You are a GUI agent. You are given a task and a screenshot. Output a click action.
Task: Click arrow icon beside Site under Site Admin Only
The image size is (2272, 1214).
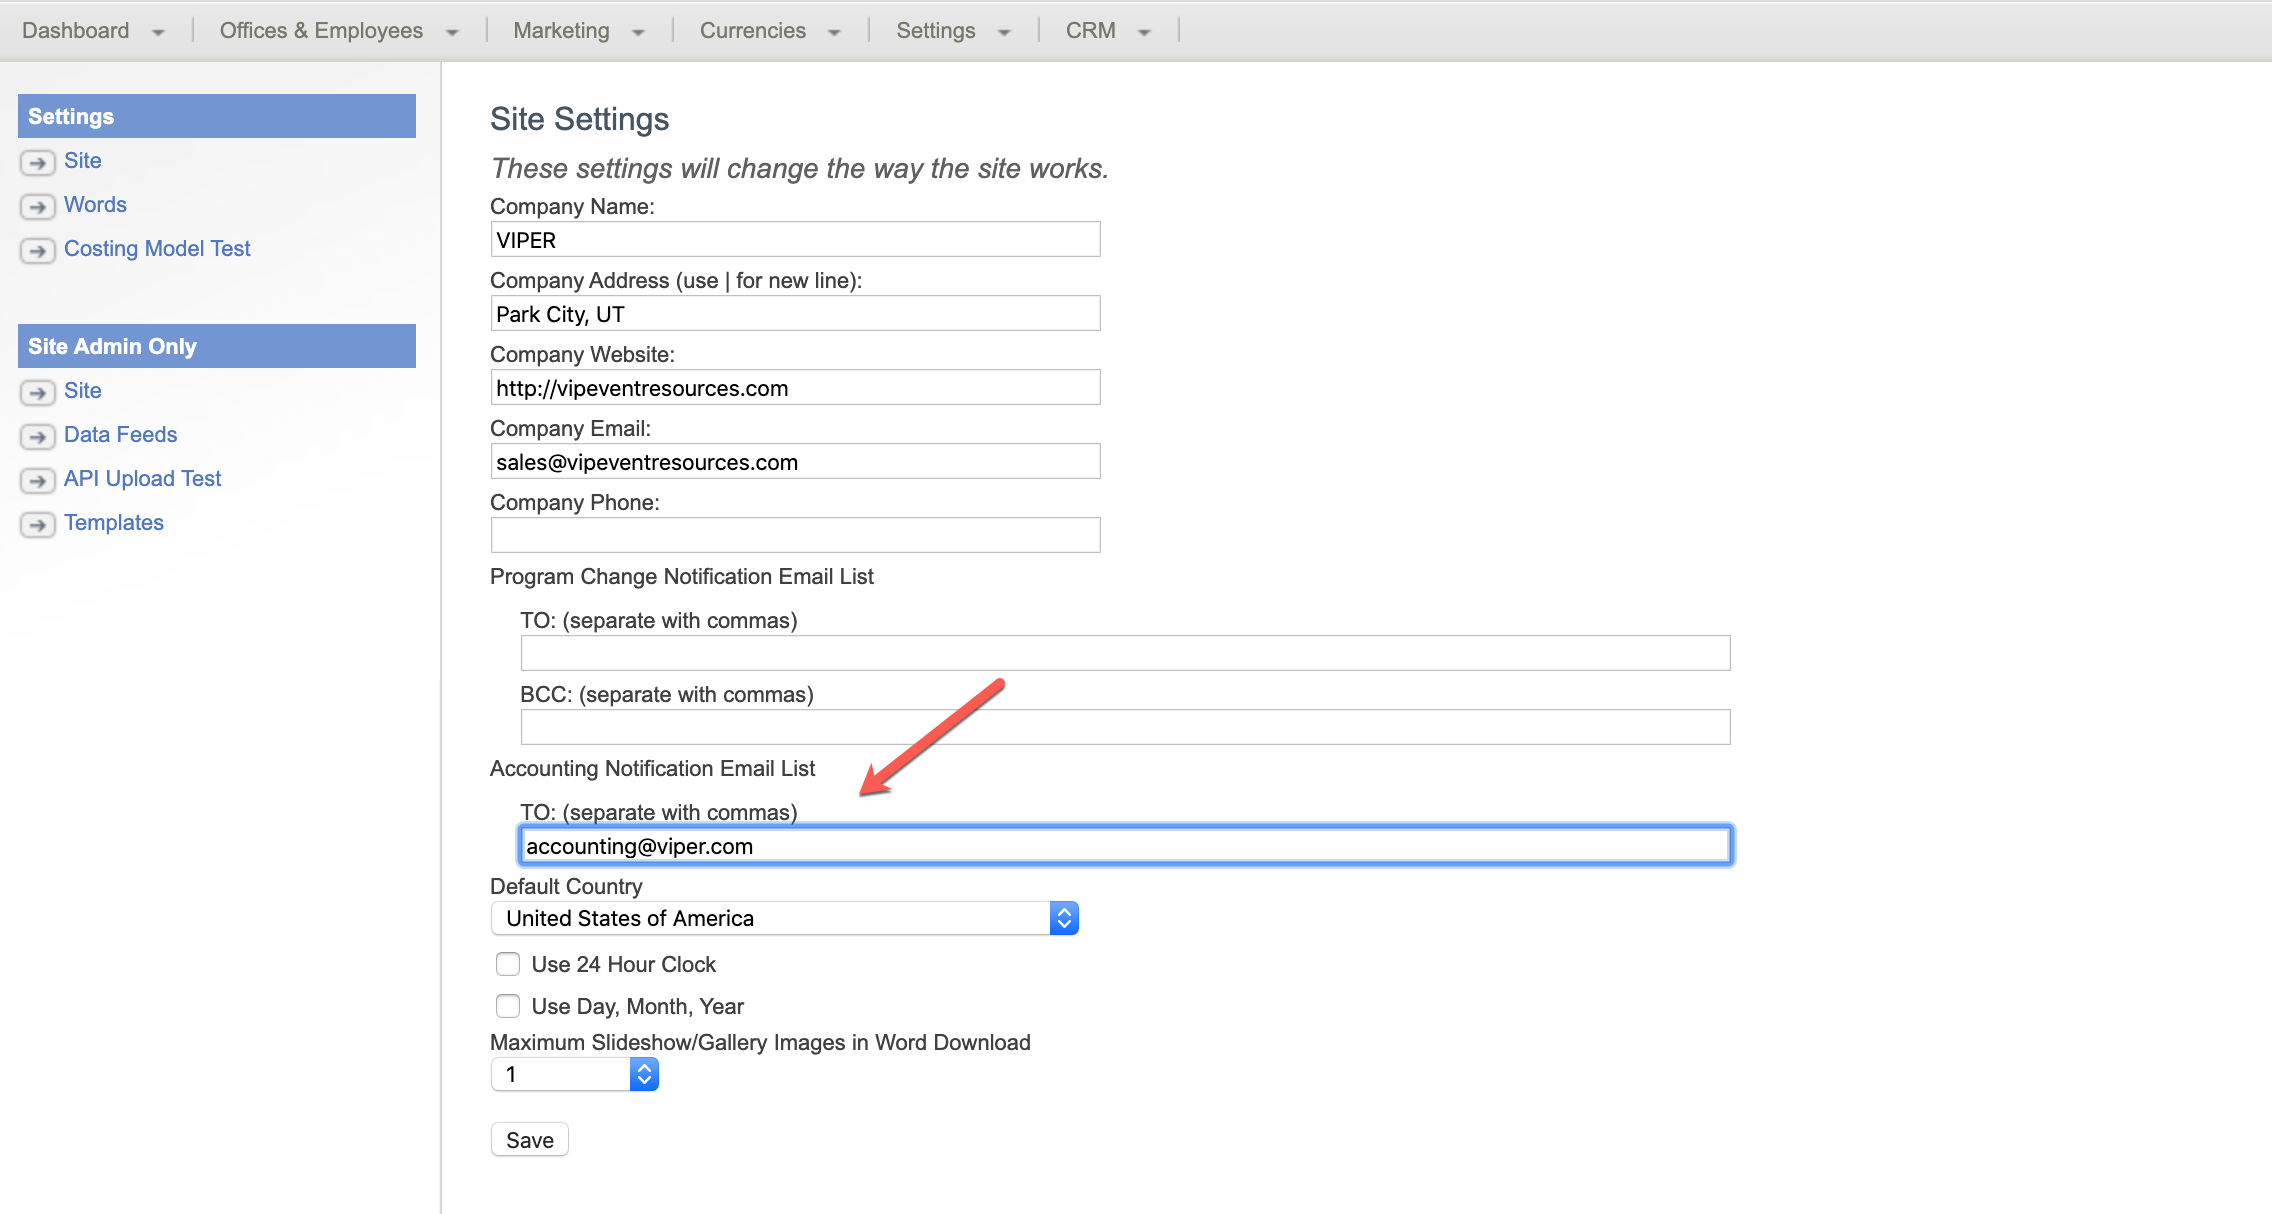[x=37, y=392]
